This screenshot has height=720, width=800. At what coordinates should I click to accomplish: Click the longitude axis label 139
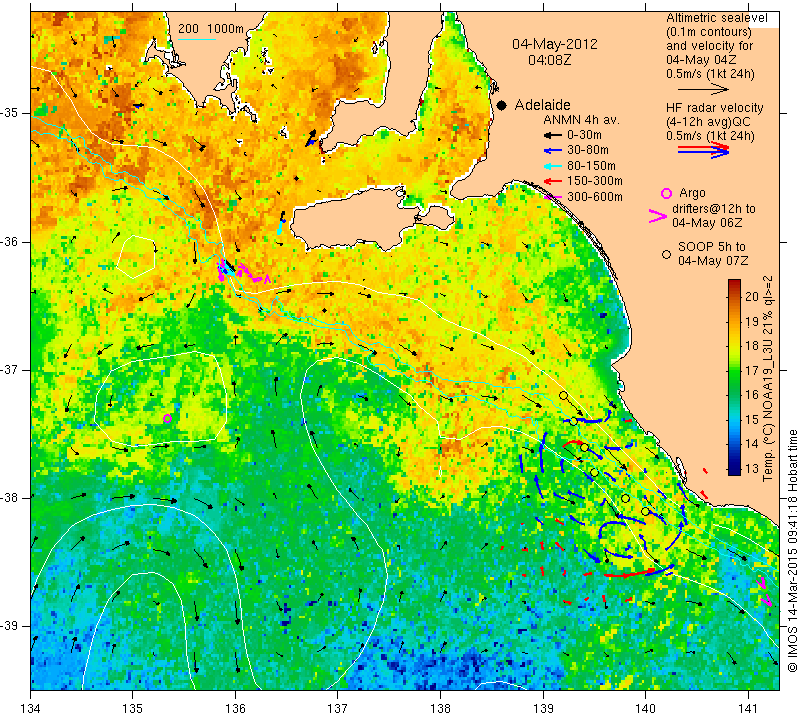pos(543,709)
